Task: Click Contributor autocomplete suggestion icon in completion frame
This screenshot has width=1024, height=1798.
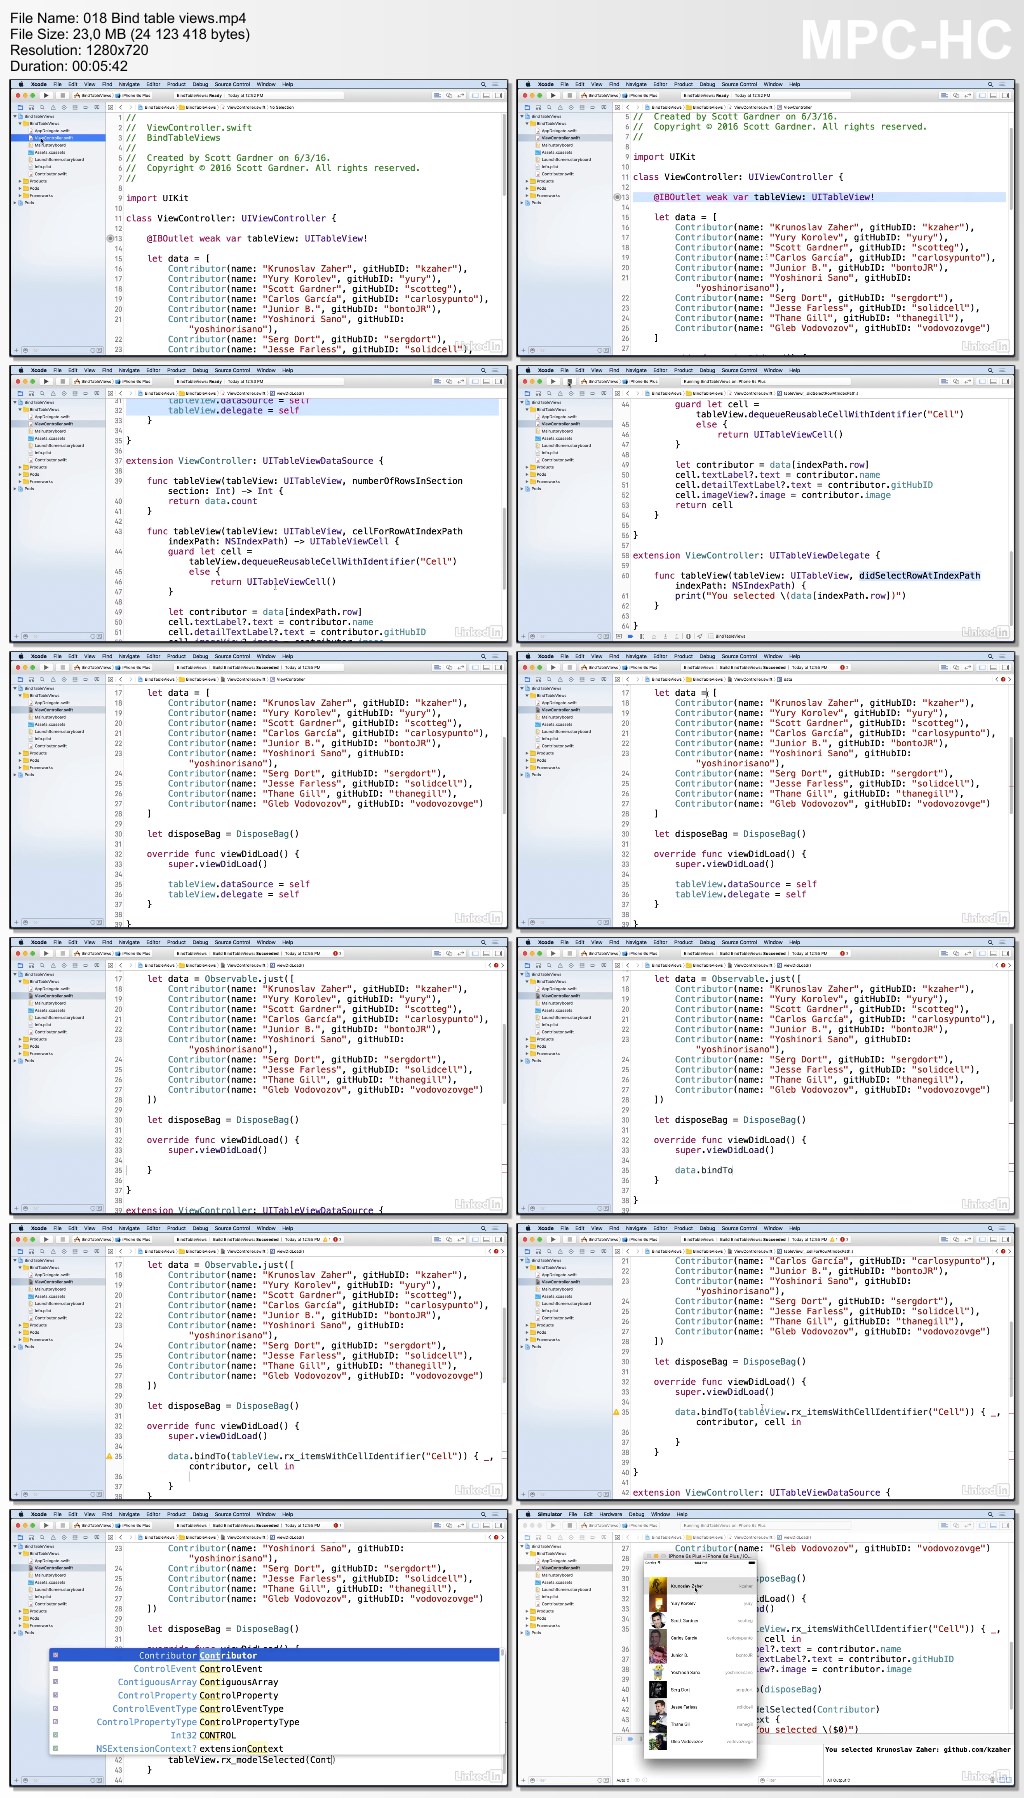Action: tap(55, 1655)
